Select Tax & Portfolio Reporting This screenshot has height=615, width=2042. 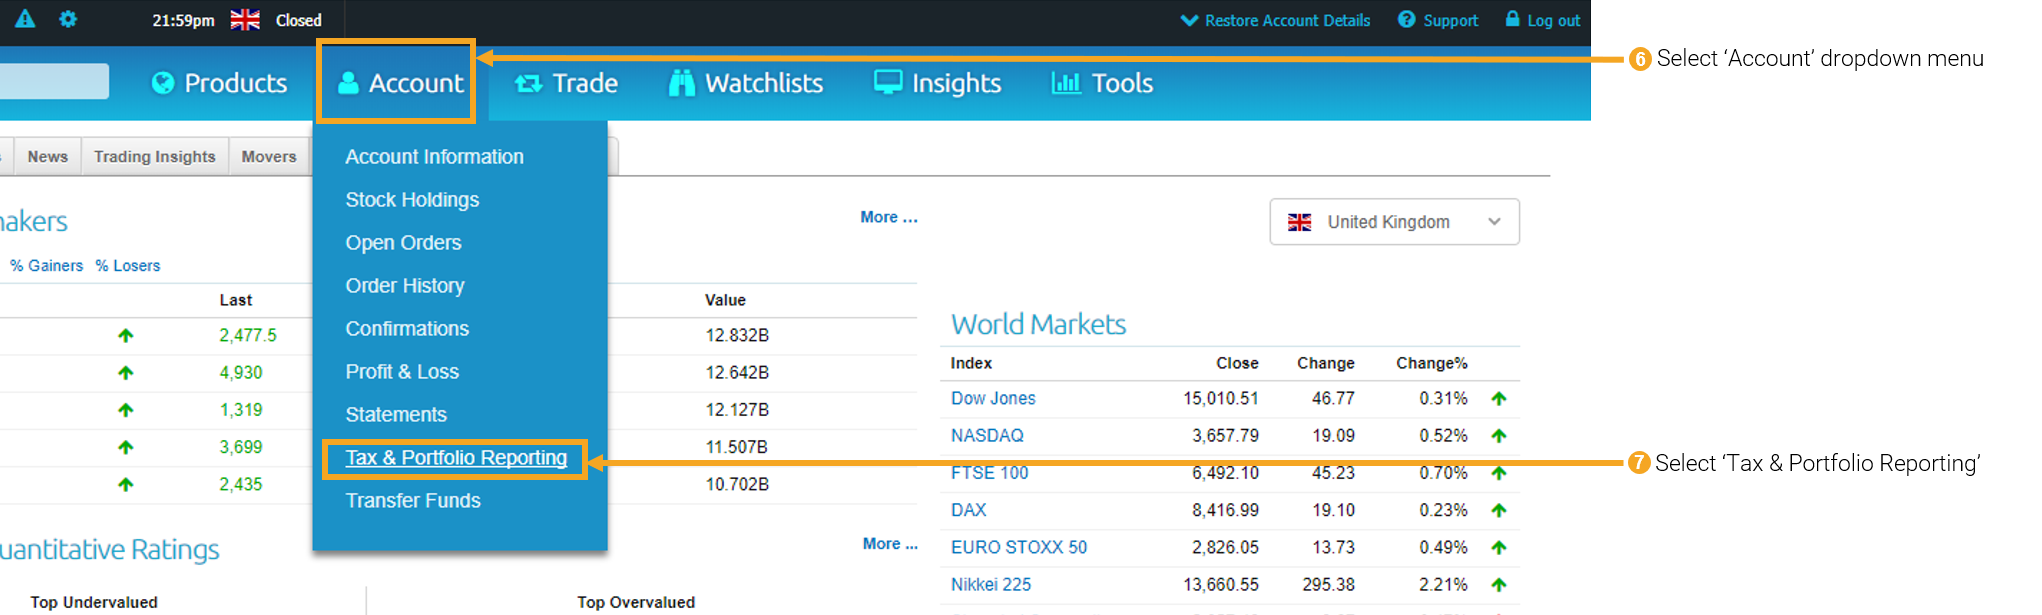tap(456, 458)
